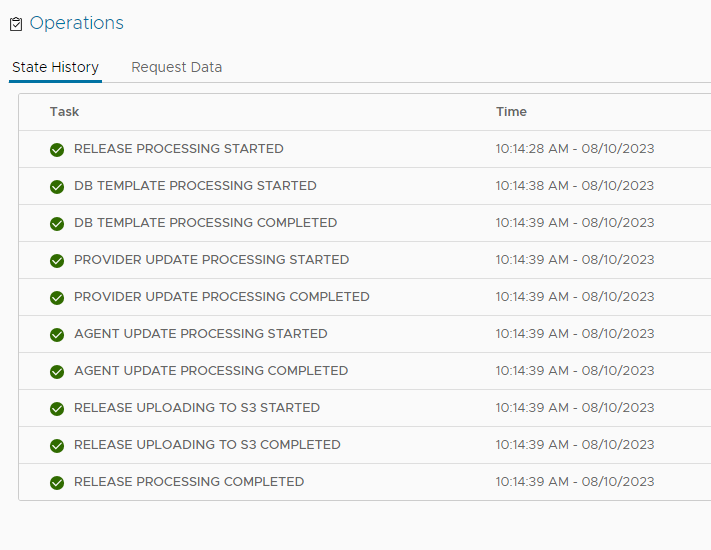Click green checkmark for PROVIDER UPDATE PROCESSING STARTED
711x550 pixels.
[57, 260]
